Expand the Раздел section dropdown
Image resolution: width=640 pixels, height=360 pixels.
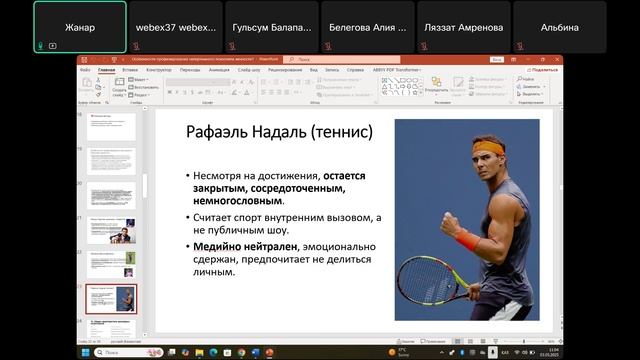(x=139, y=95)
